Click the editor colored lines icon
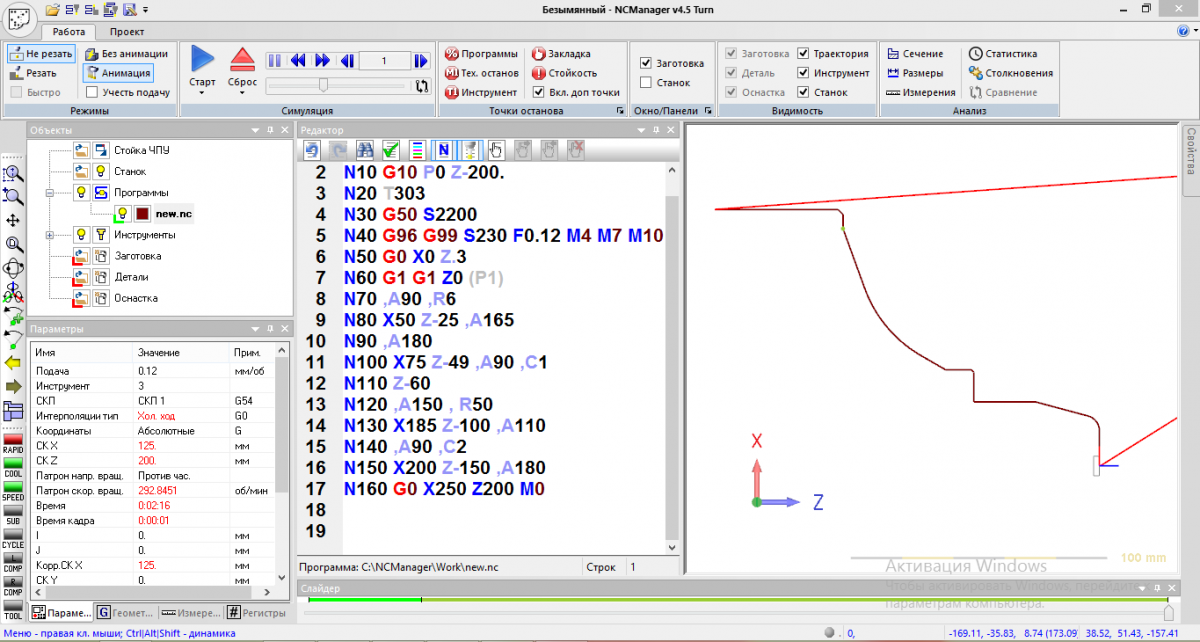The height and width of the screenshot is (642, 1200). [x=417, y=150]
